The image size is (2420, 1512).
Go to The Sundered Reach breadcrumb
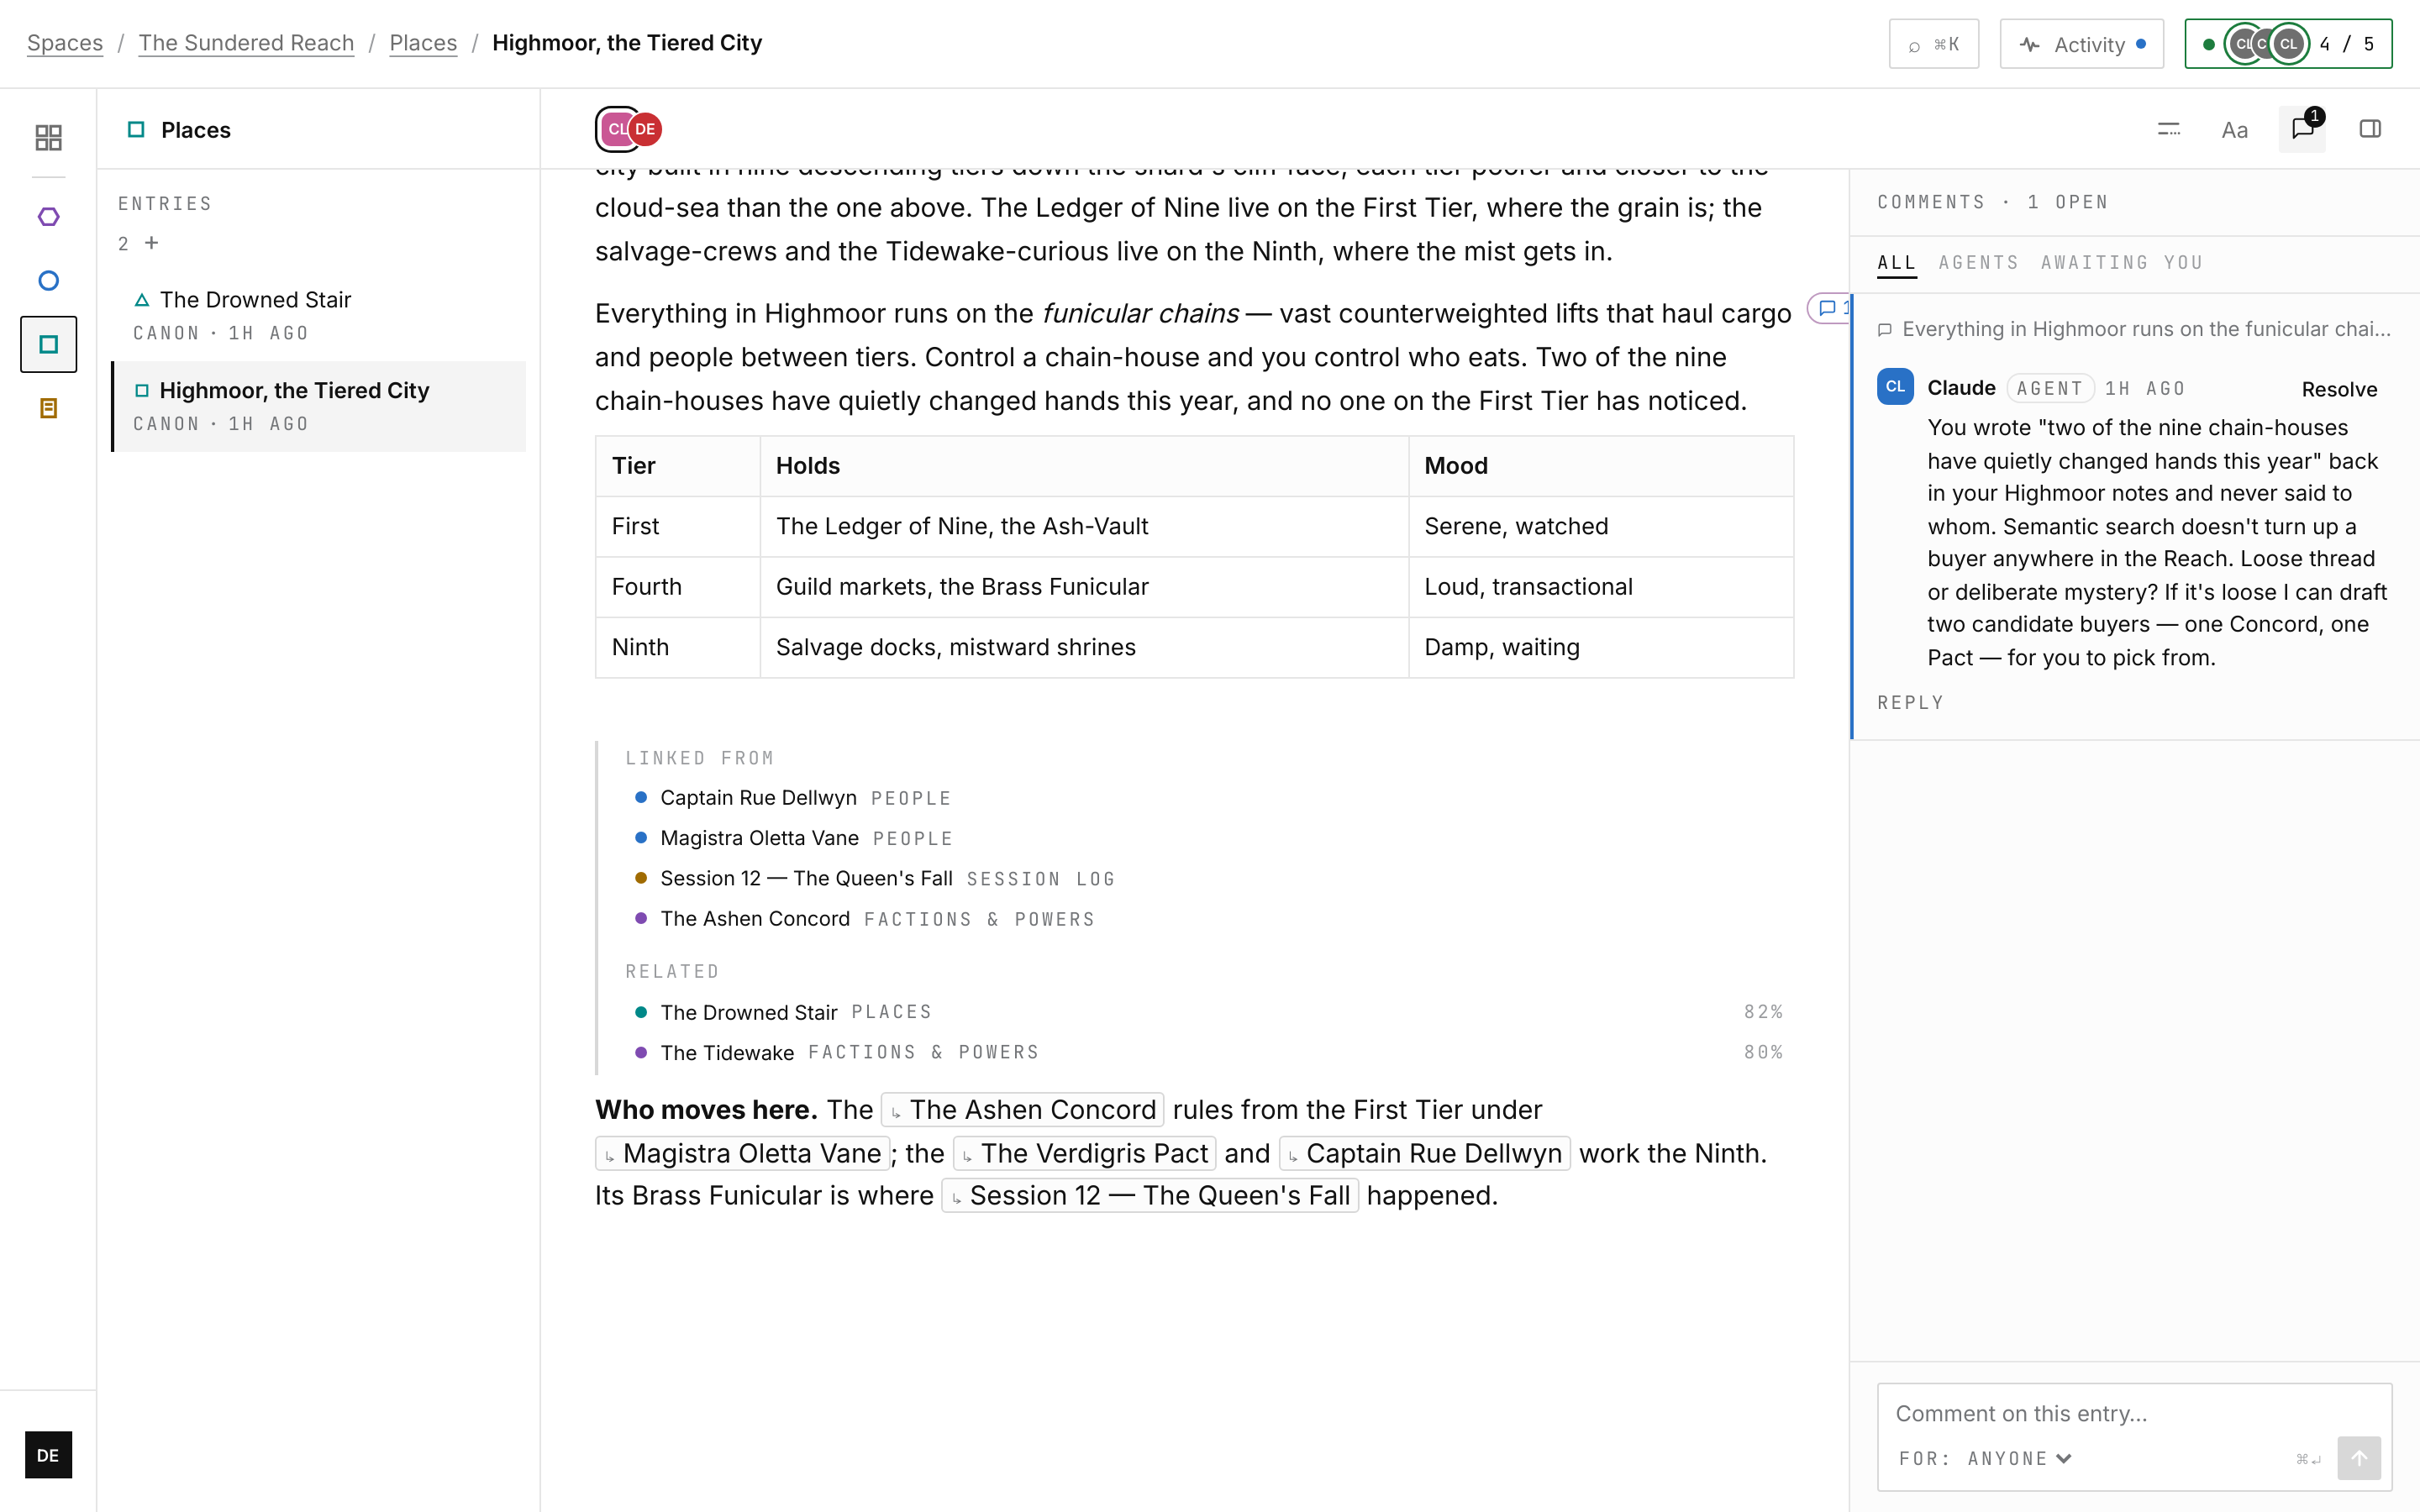[246, 43]
